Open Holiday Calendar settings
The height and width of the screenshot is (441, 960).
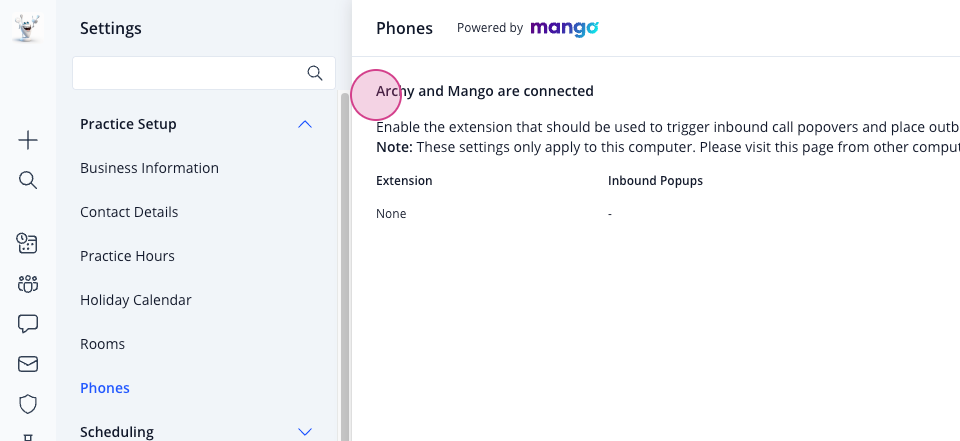coord(136,300)
